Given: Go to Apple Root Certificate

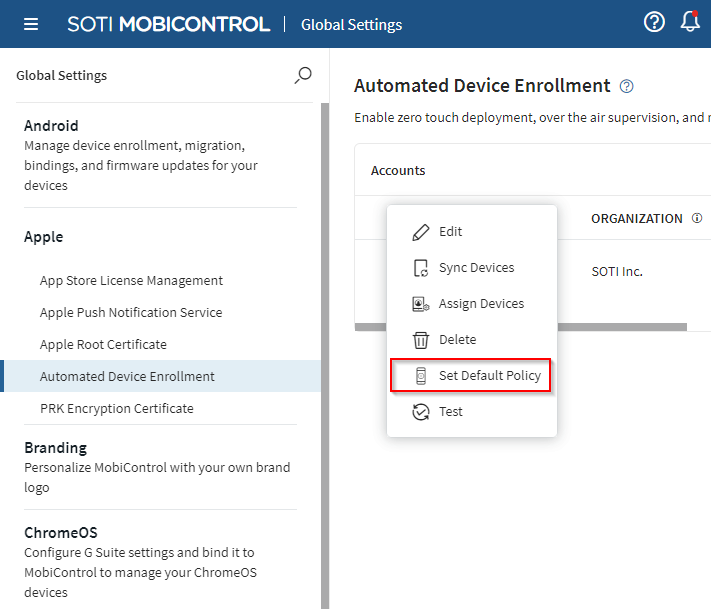Looking at the screenshot, I should pos(103,345).
